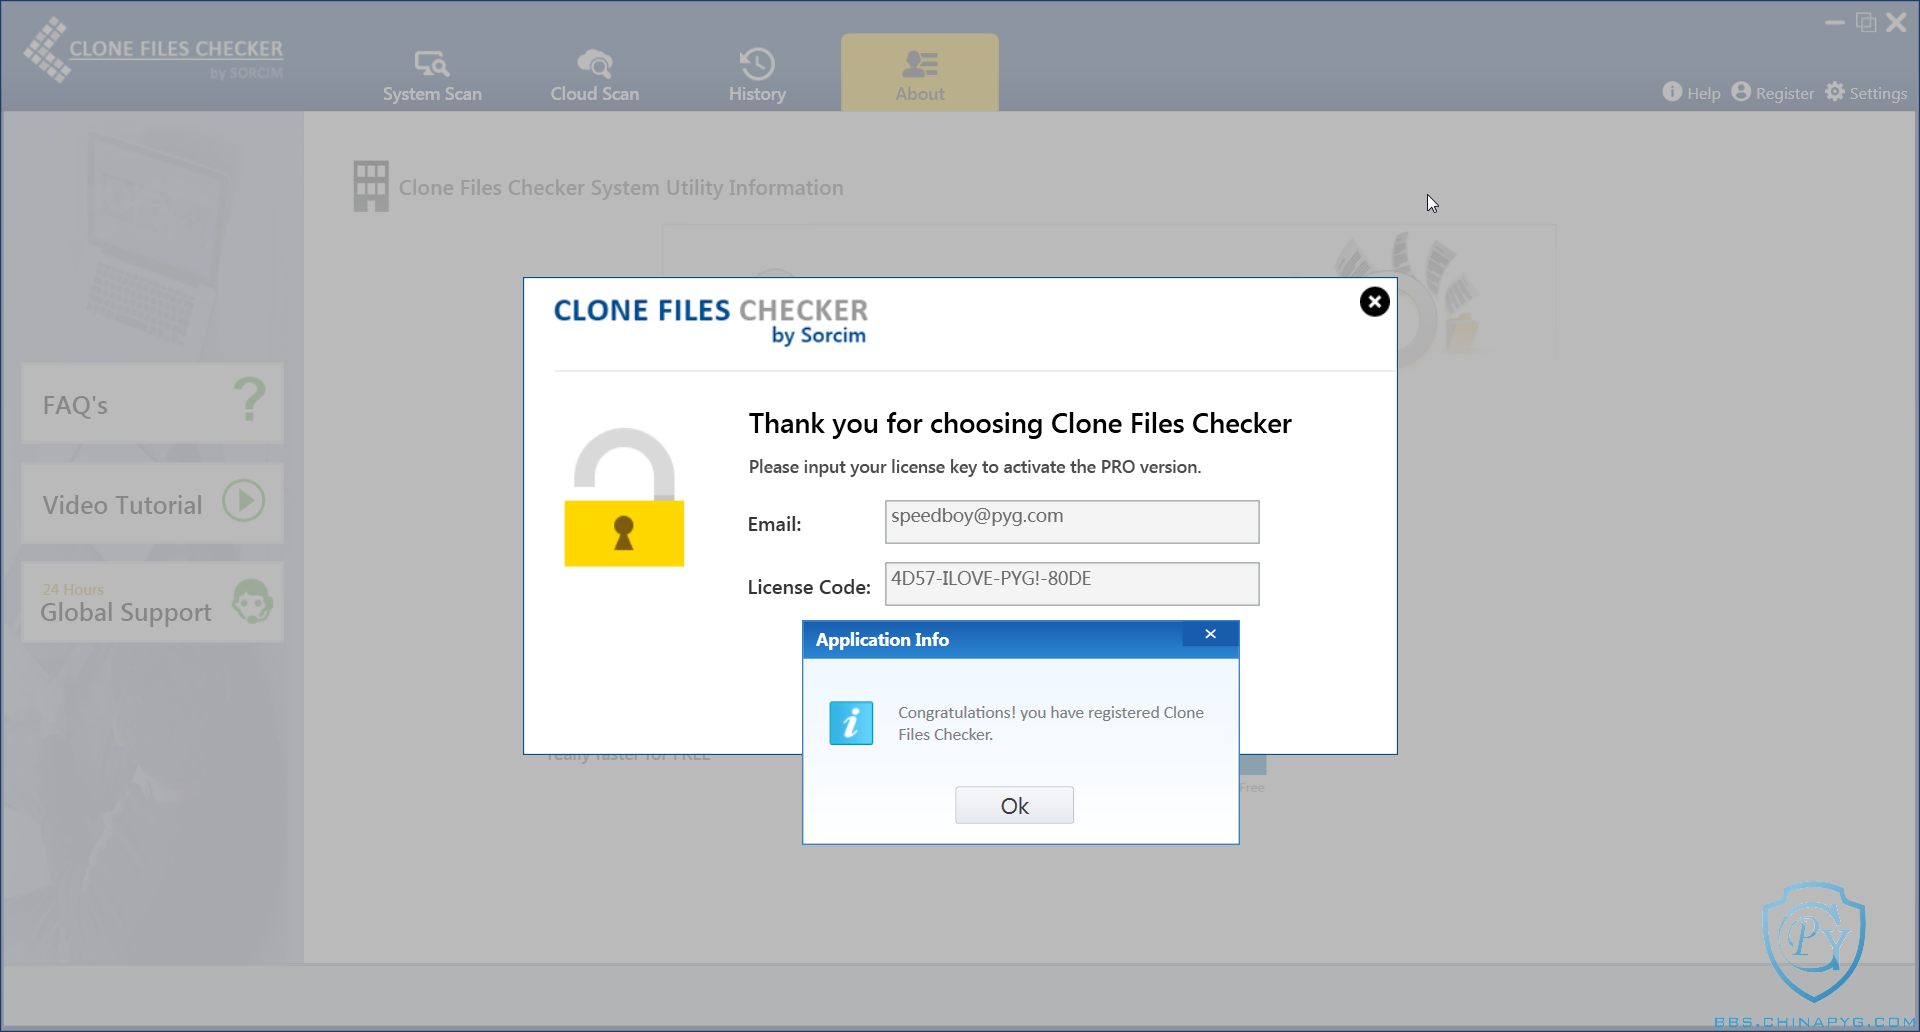Click the History clock icon
This screenshot has width=1920, height=1032.
(x=757, y=63)
